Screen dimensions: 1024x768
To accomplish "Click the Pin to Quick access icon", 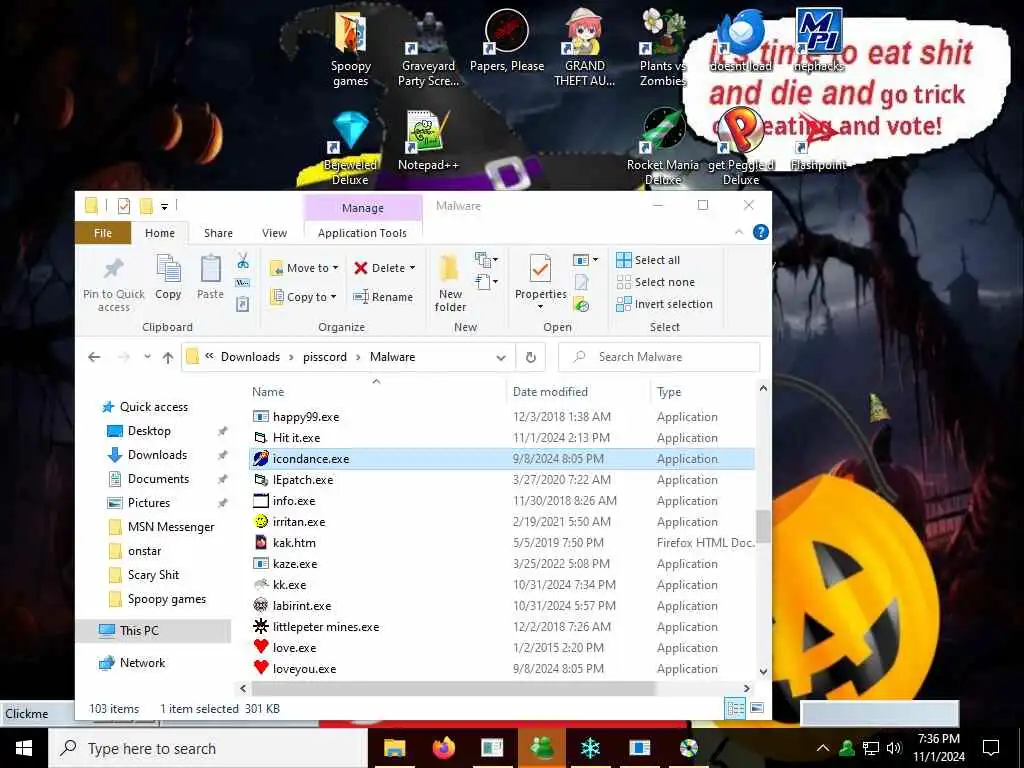I will [x=114, y=268].
